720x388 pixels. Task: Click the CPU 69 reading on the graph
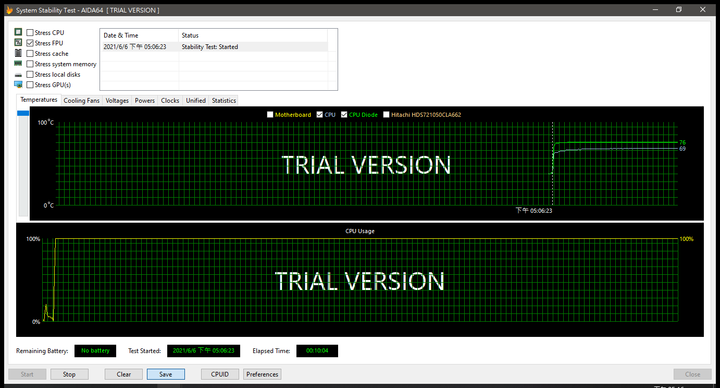click(682, 149)
